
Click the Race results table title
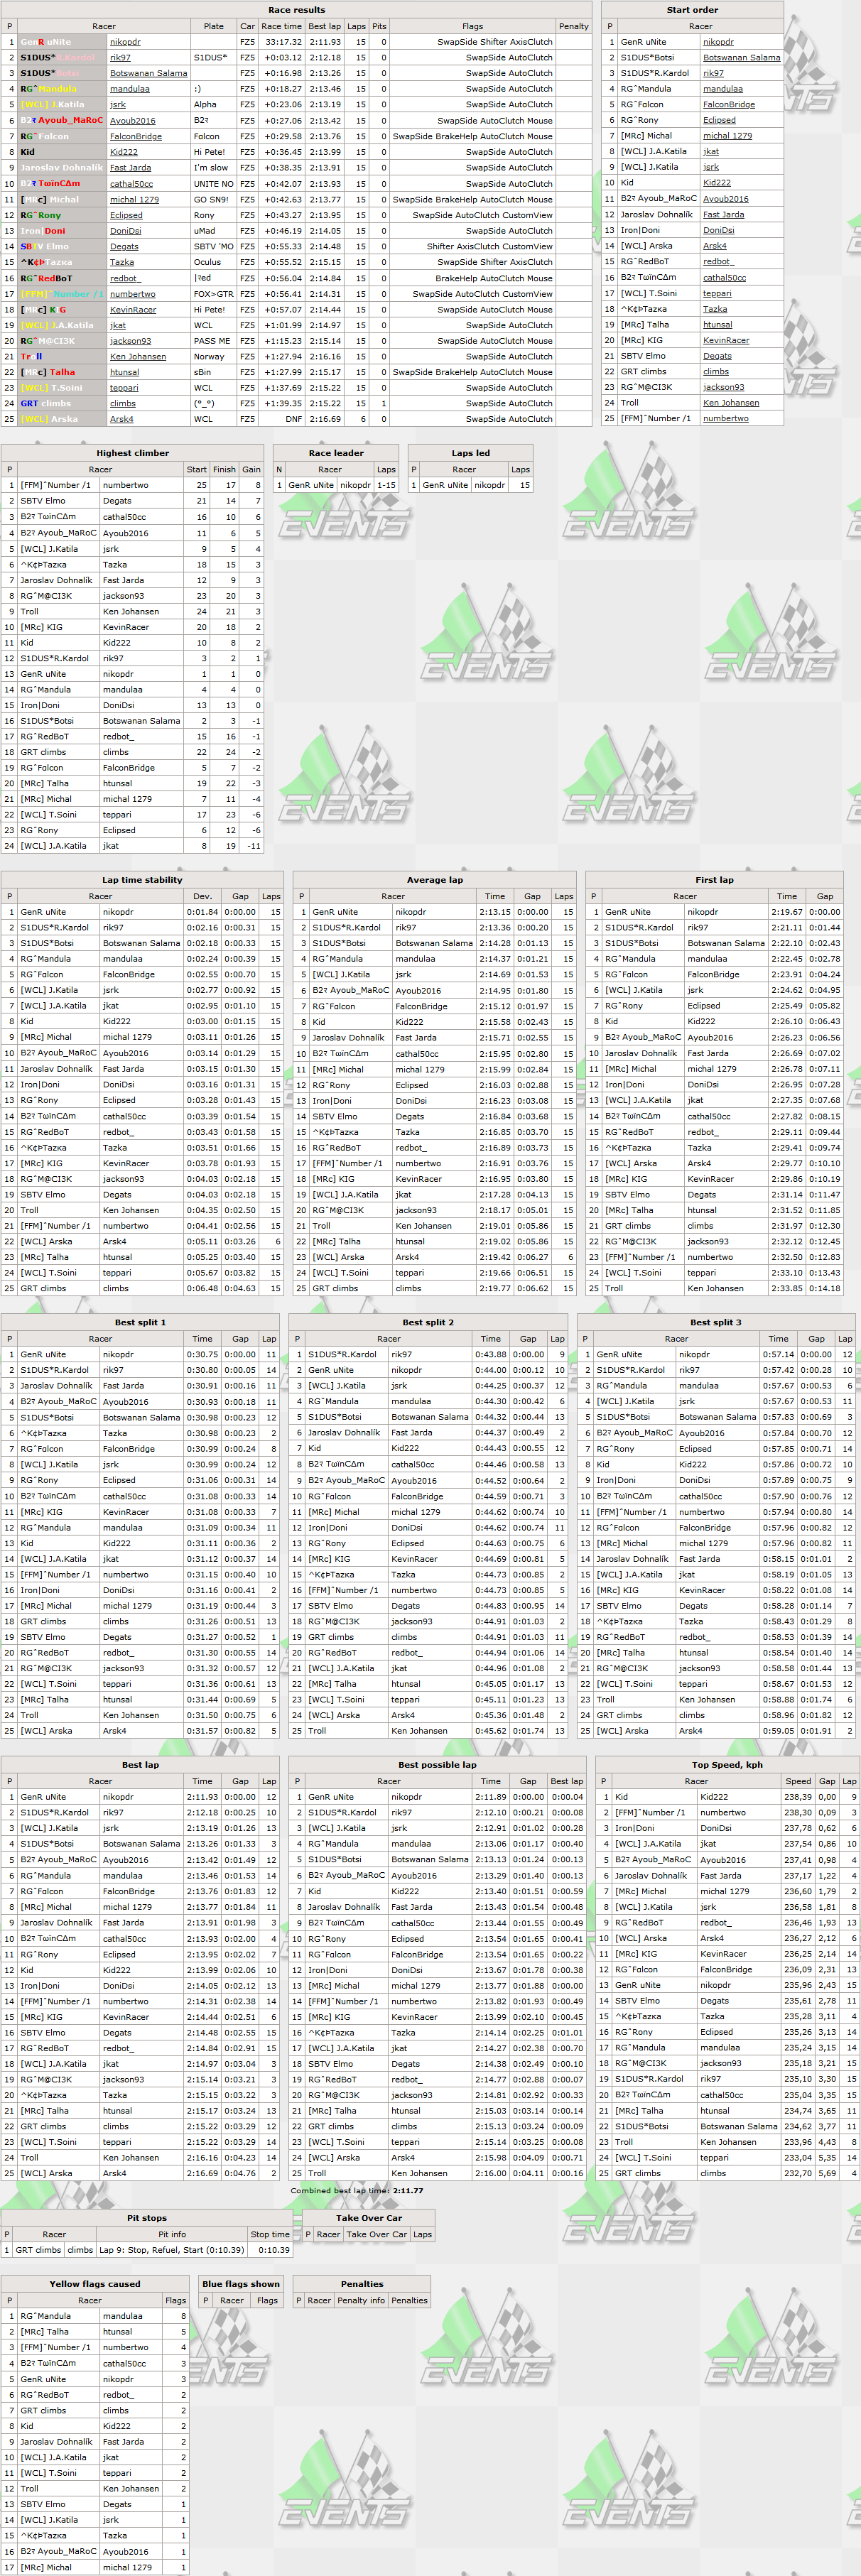(296, 10)
